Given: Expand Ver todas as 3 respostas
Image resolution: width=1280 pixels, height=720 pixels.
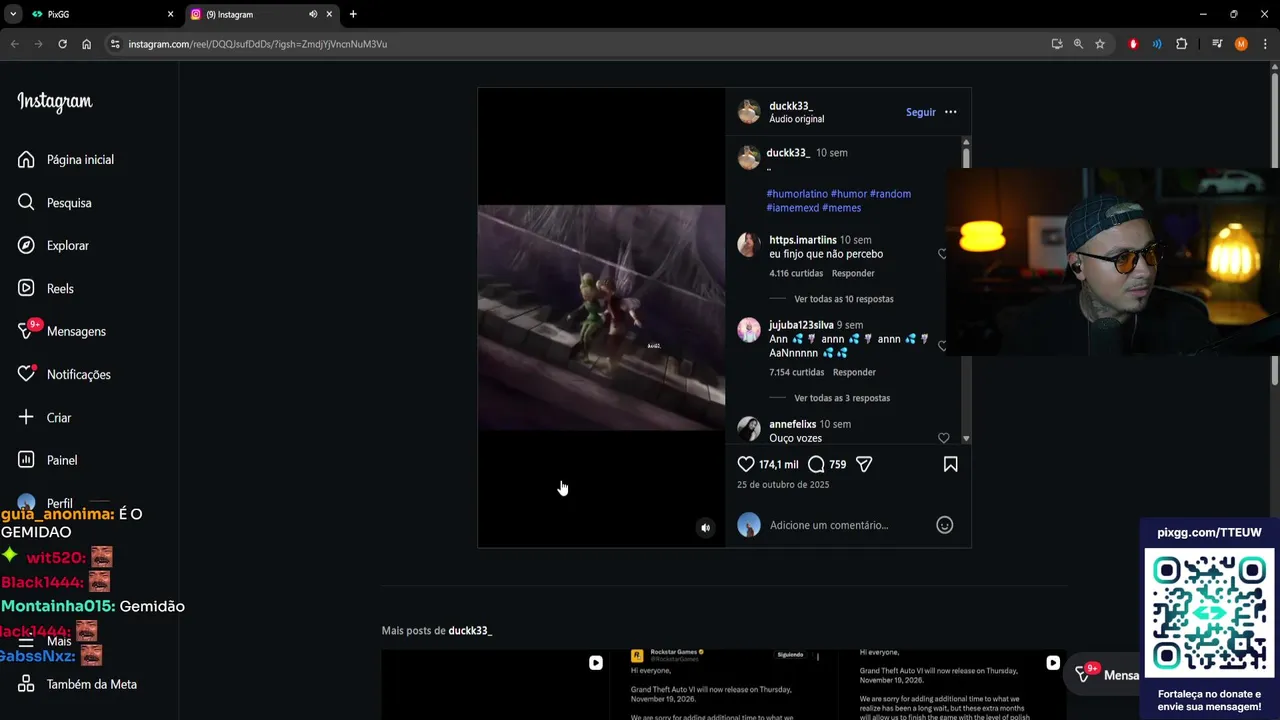Looking at the screenshot, I should (x=842, y=398).
